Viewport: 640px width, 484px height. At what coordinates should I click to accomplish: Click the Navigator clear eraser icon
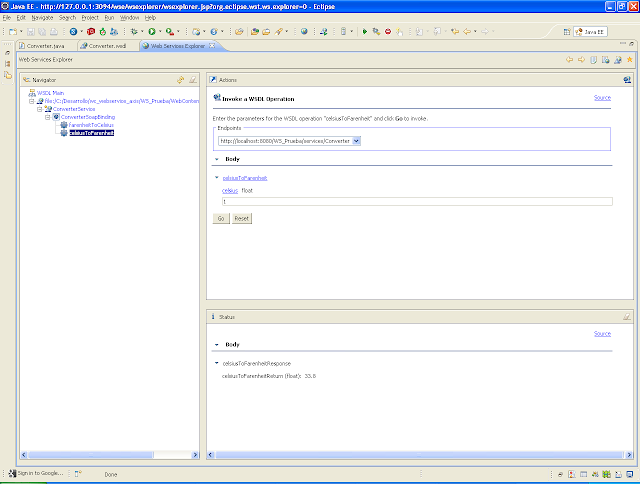193,80
